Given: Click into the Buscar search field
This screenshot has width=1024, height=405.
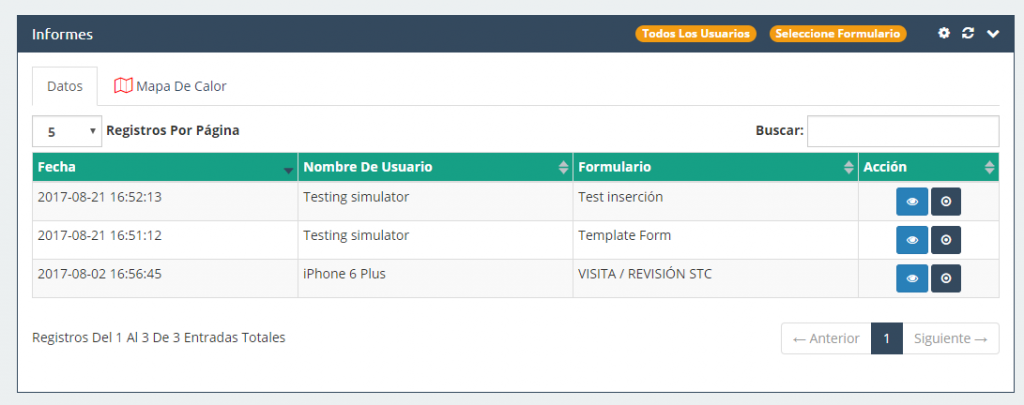Looking at the screenshot, I should tap(903, 131).
